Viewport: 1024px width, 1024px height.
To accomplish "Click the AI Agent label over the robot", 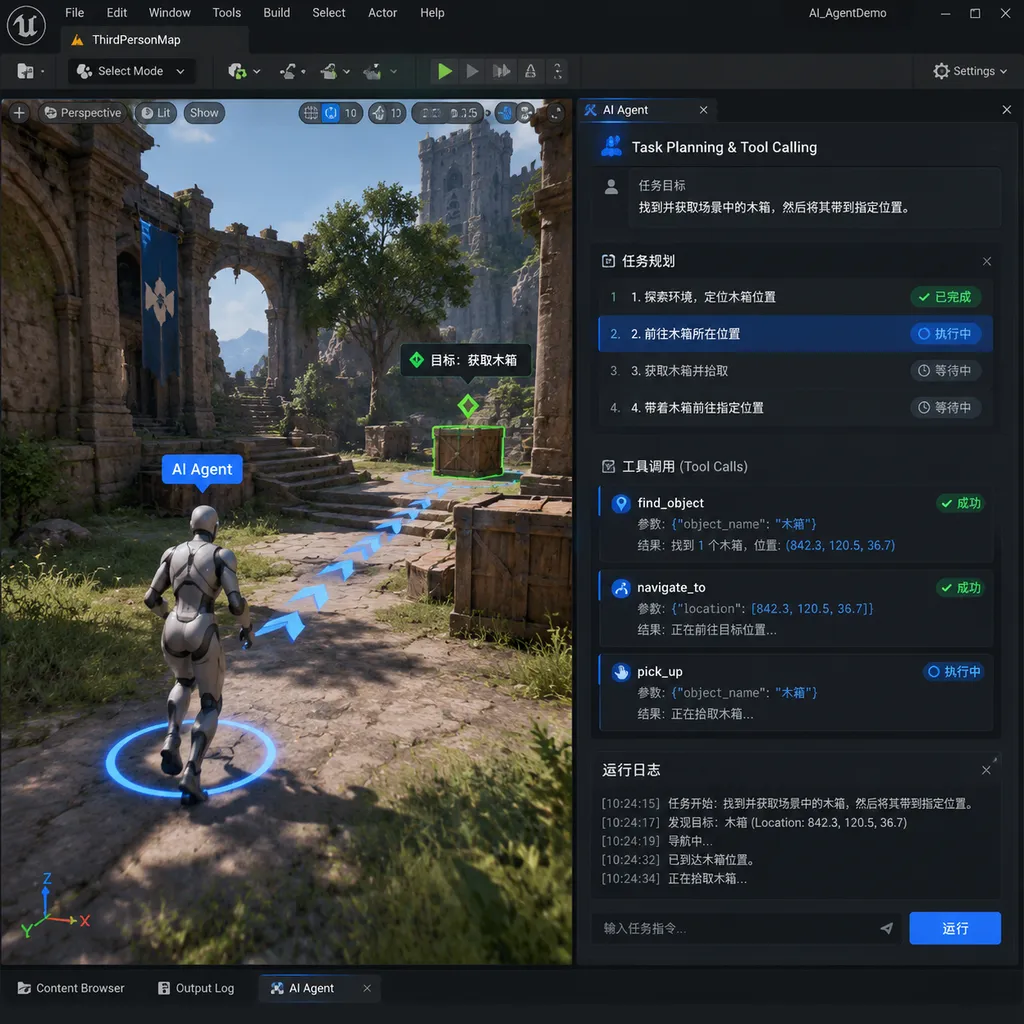I will tap(202, 470).
